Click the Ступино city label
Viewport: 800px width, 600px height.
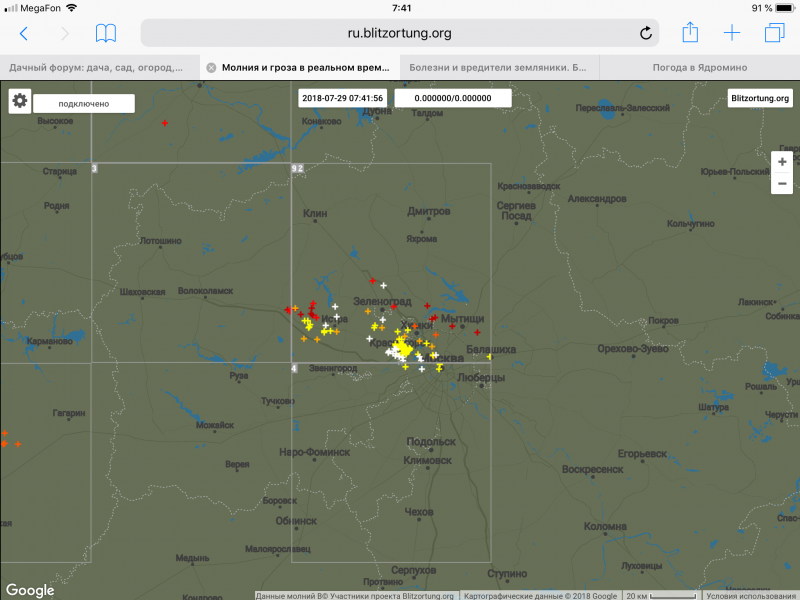coord(507,574)
